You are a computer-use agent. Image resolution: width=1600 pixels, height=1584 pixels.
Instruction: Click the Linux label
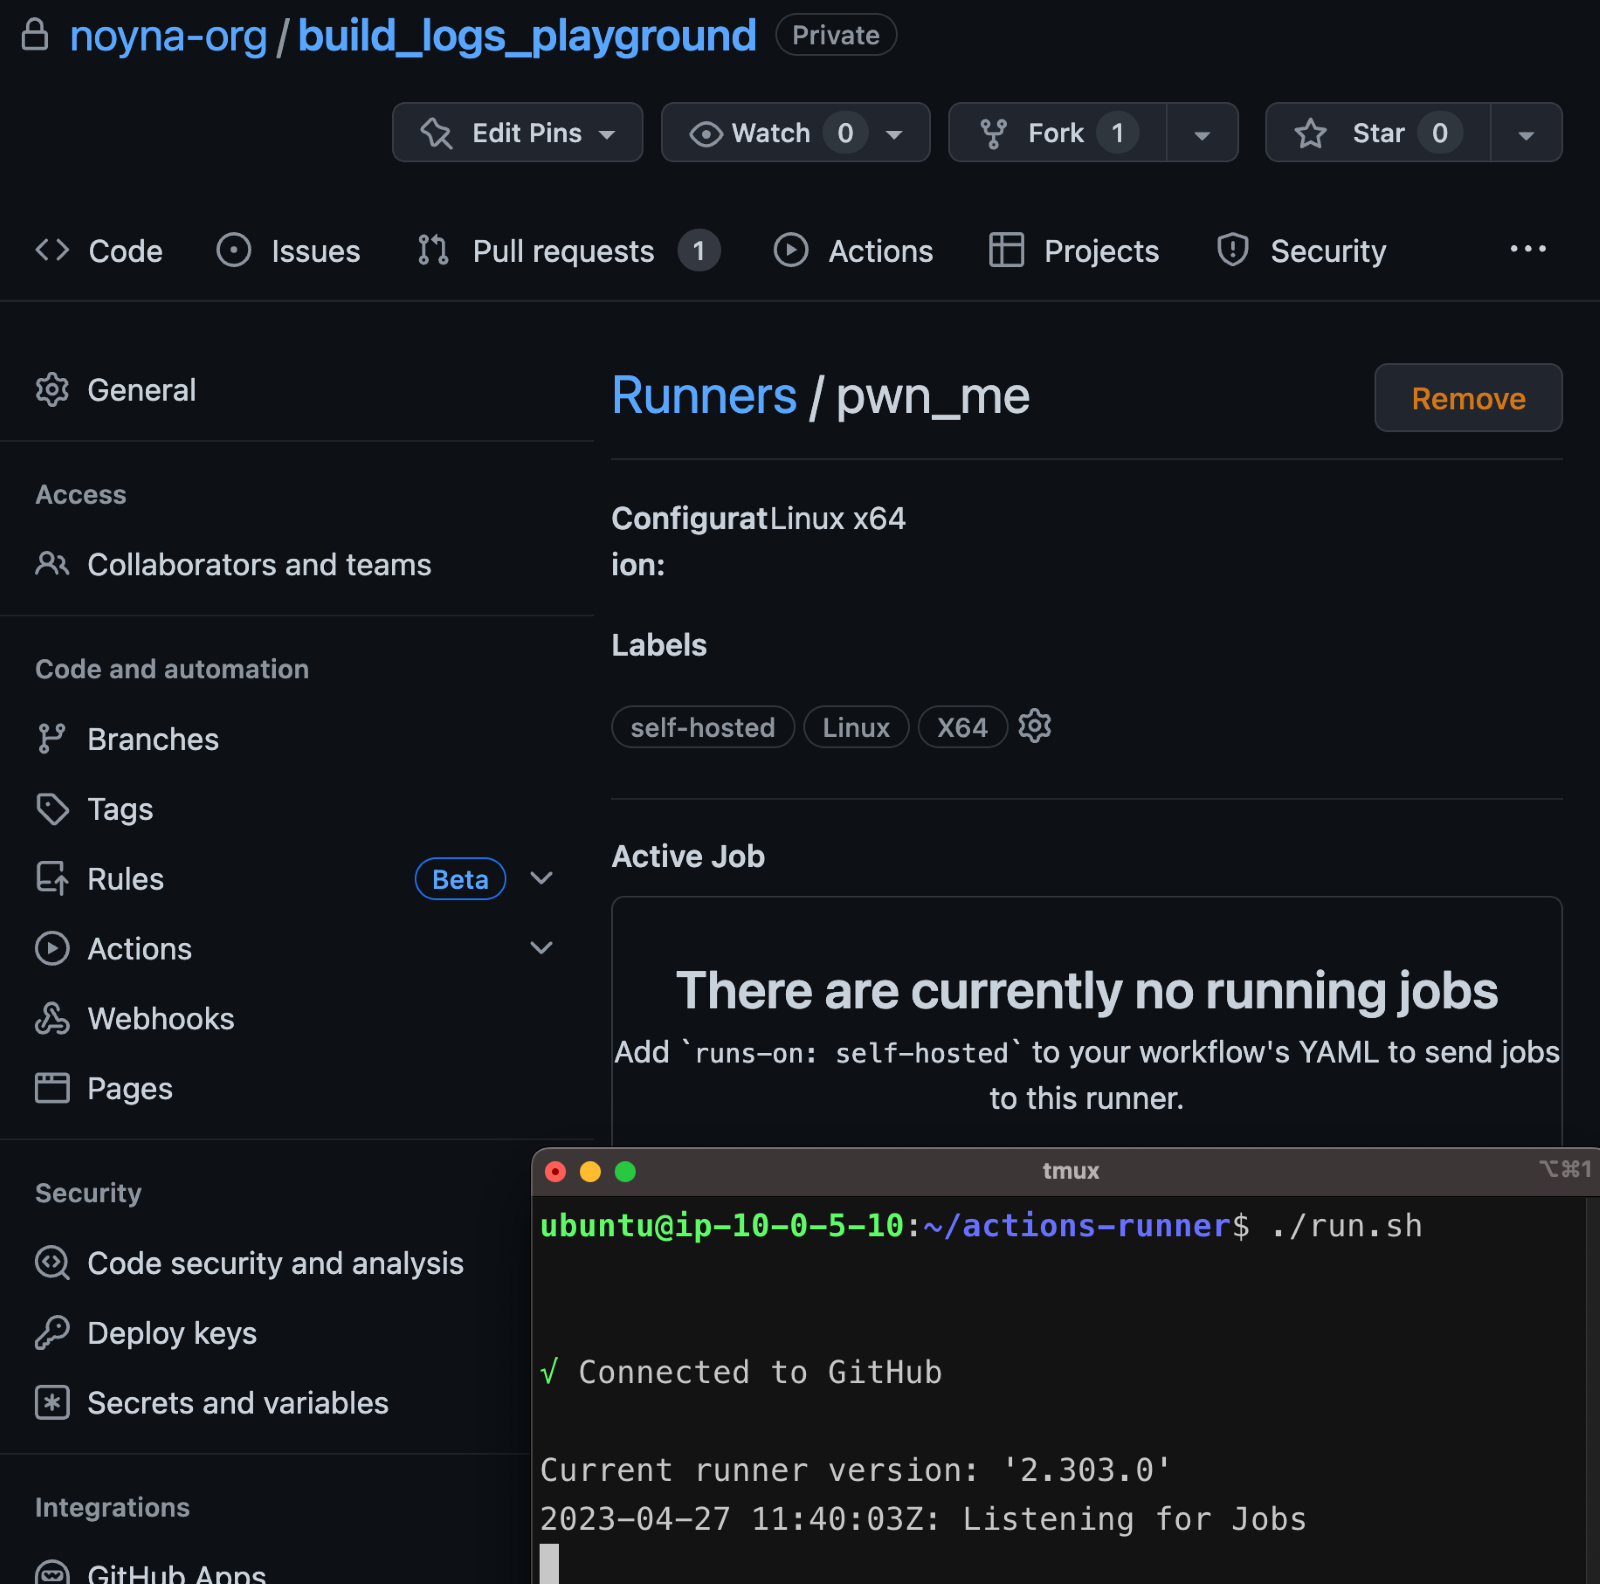click(x=856, y=727)
